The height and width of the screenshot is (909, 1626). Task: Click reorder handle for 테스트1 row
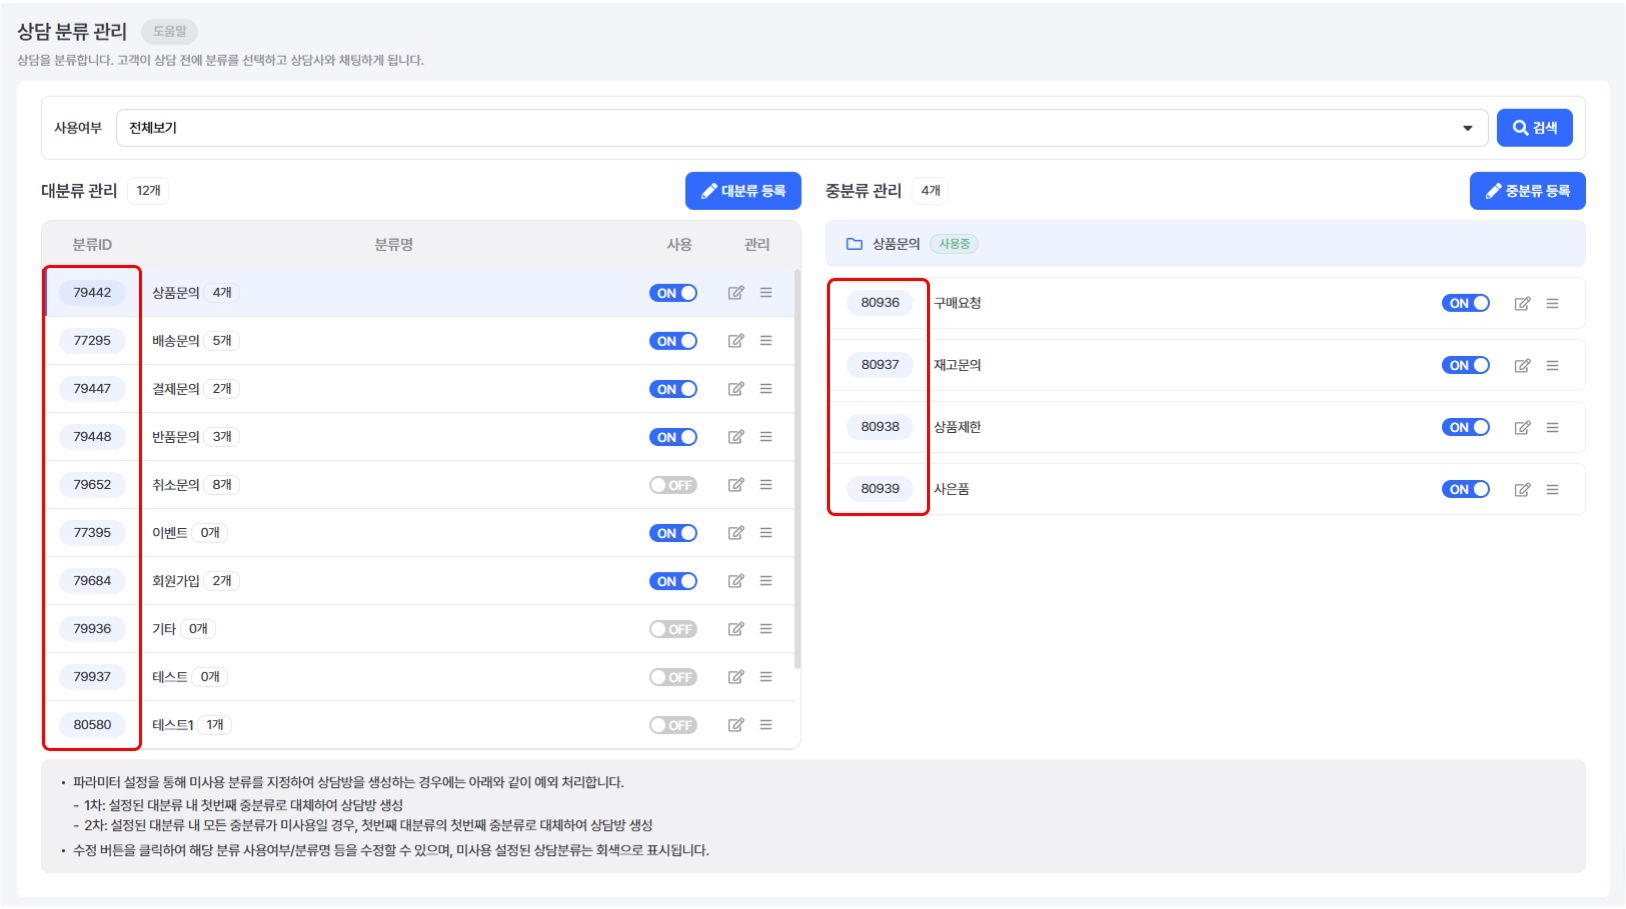[x=766, y=725]
